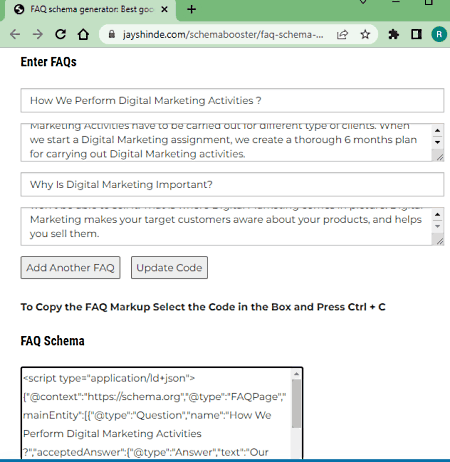This screenshot has width=450, height=462.
Task: Reload the current page
Action: pyautogui.click(x=60, y=34)
